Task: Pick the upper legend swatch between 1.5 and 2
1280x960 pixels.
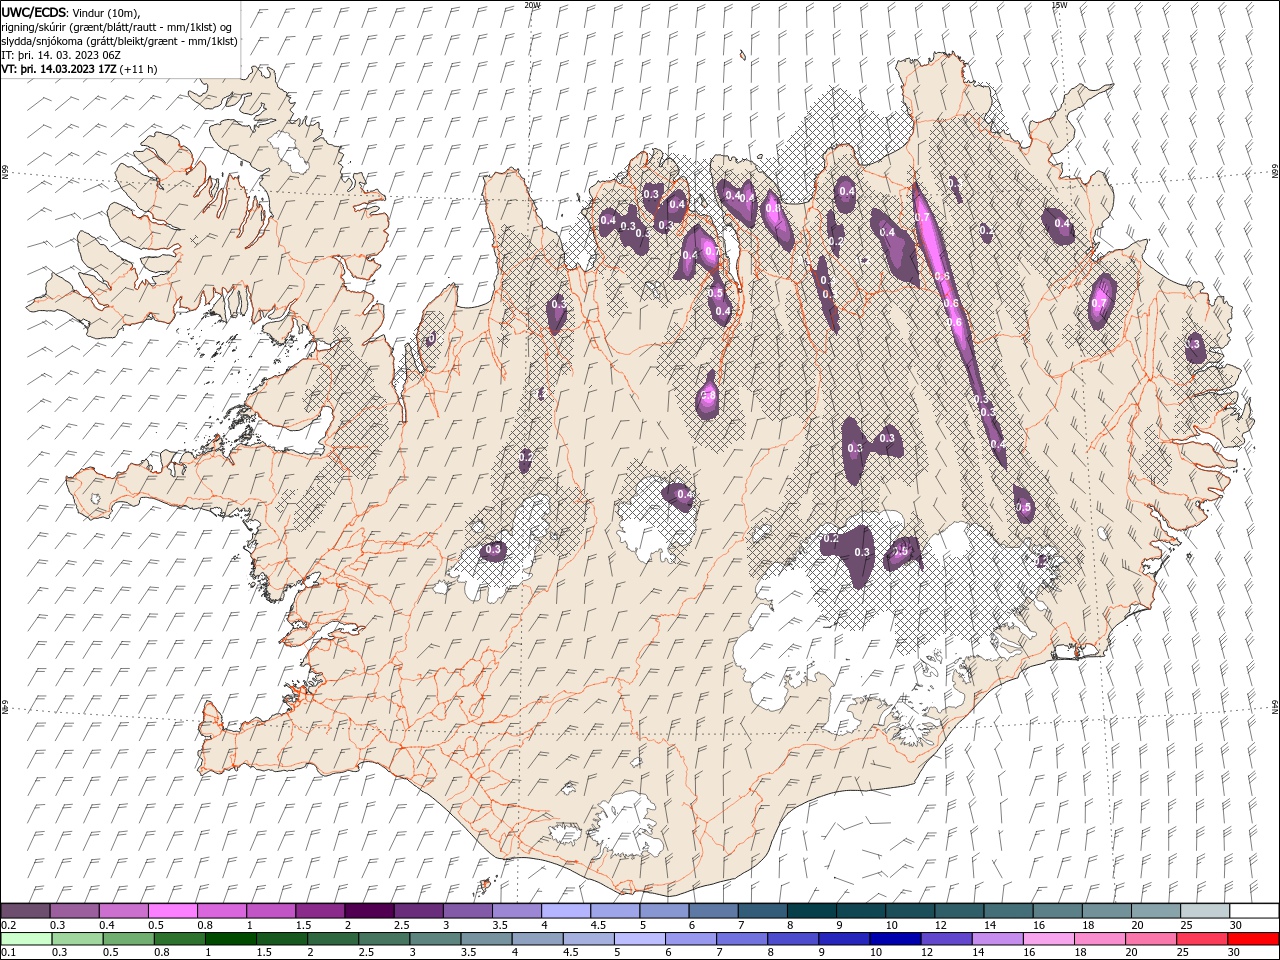Action: [320, 911]
